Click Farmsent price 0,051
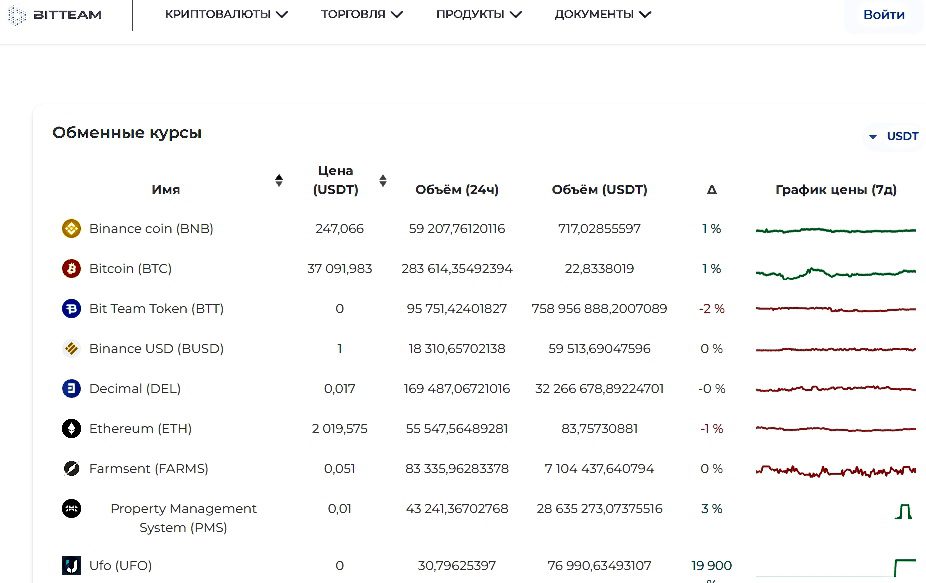Screen dimensions: 926x583 coord(340,468)
